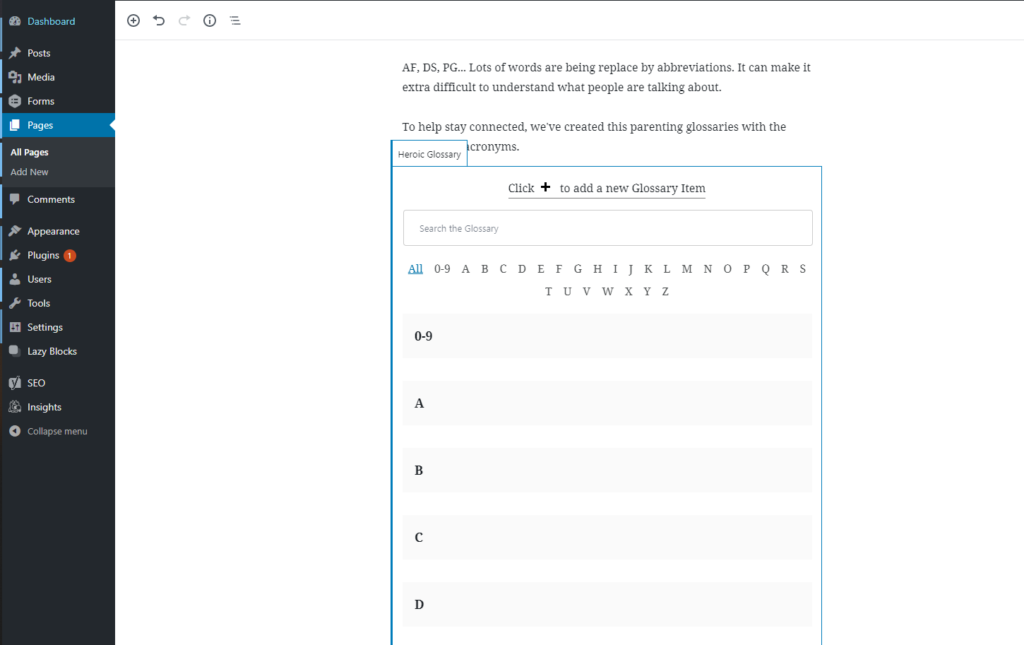The height and width of the screenshot is (645, 1024).
Task: Open the Posts menu
Action: click(38, 53)
